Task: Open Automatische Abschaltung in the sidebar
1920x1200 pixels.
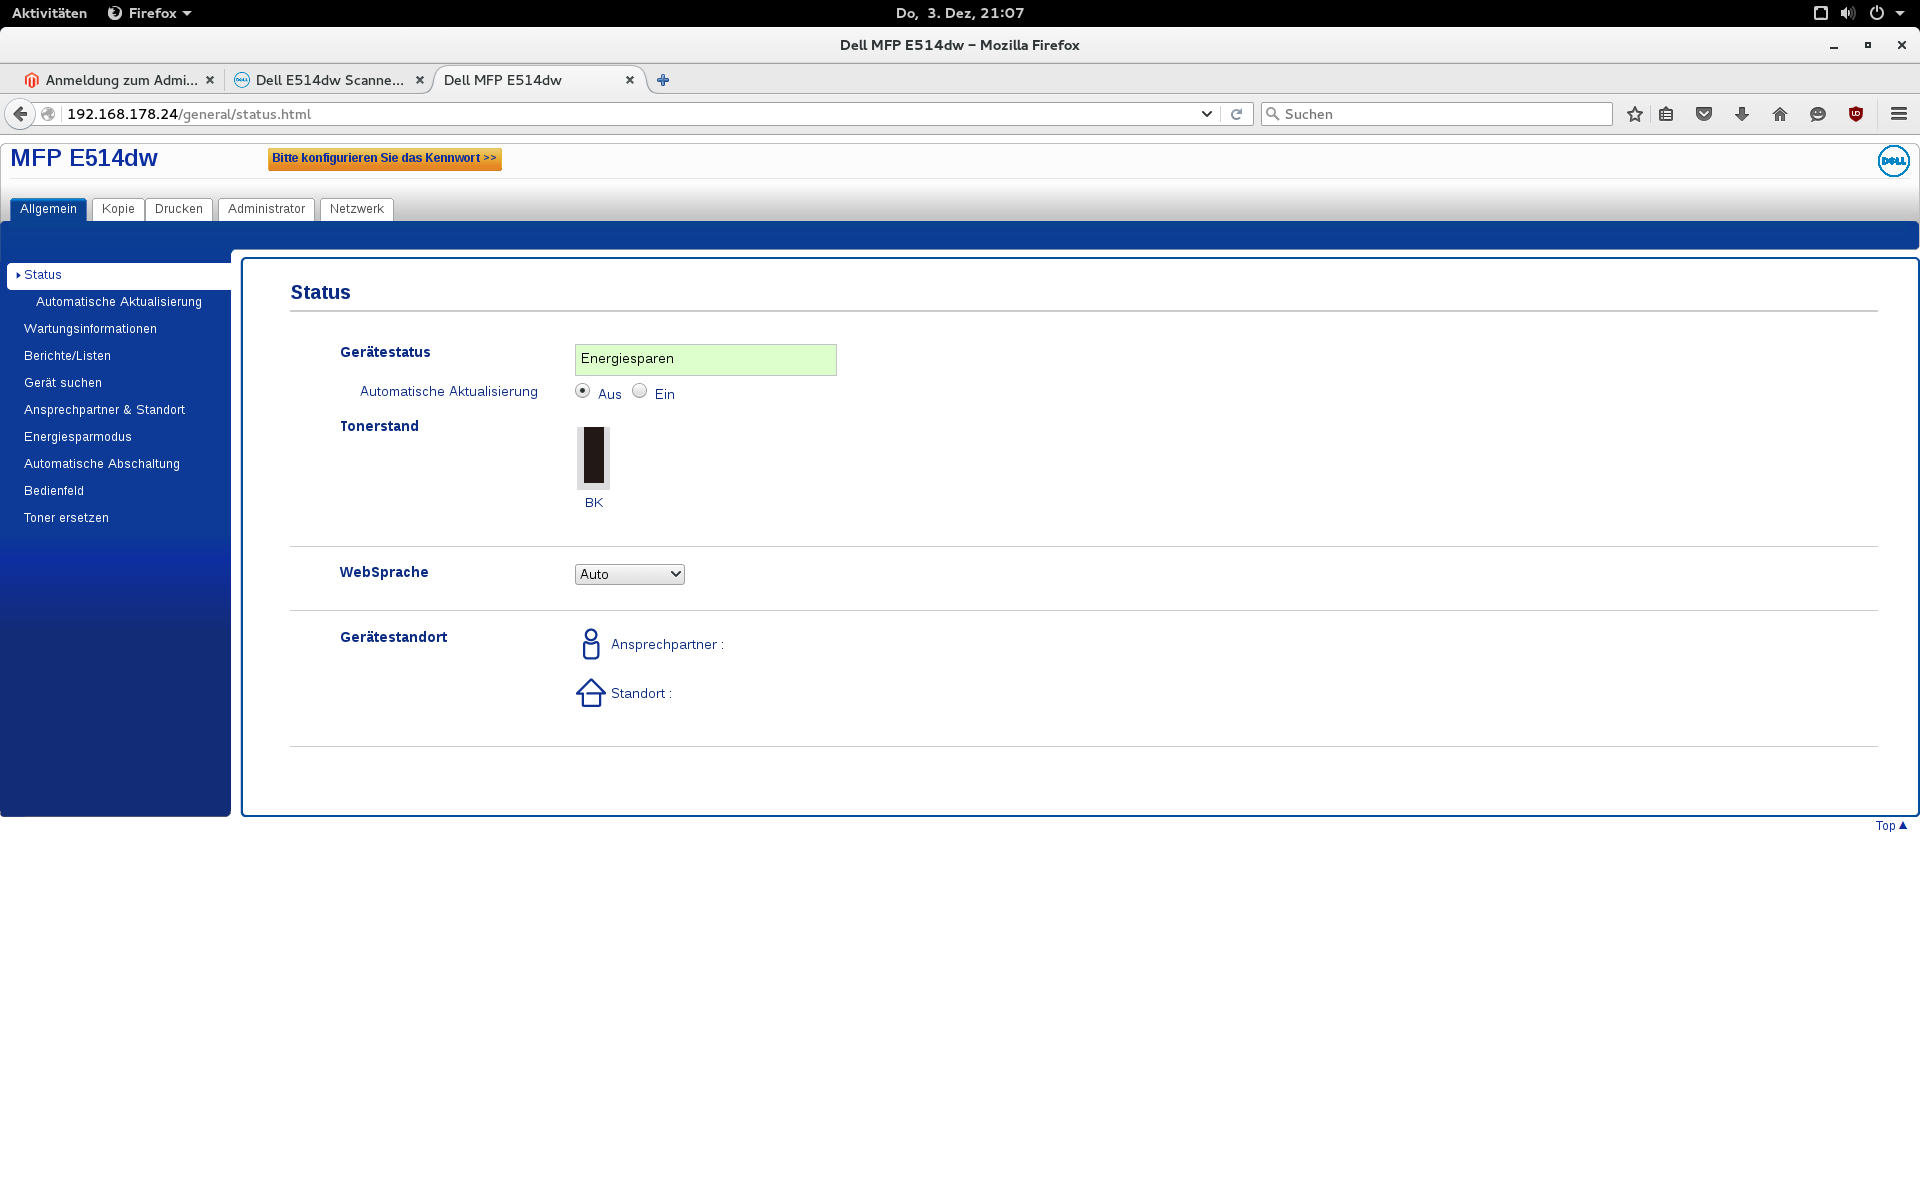Action: 102,464
